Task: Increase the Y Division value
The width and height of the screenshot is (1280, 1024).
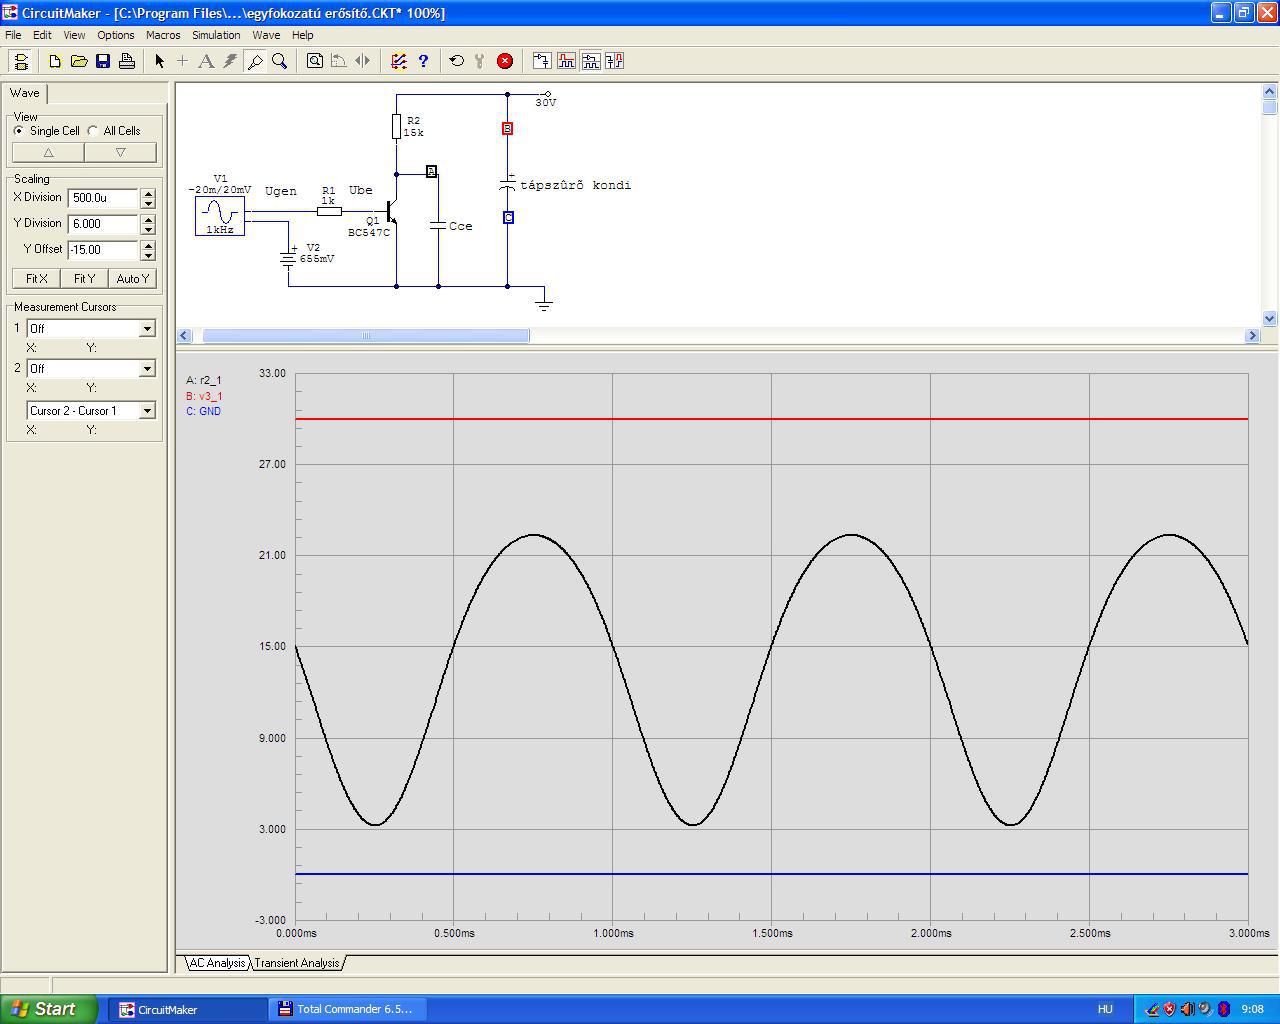Action: point(148,219)
